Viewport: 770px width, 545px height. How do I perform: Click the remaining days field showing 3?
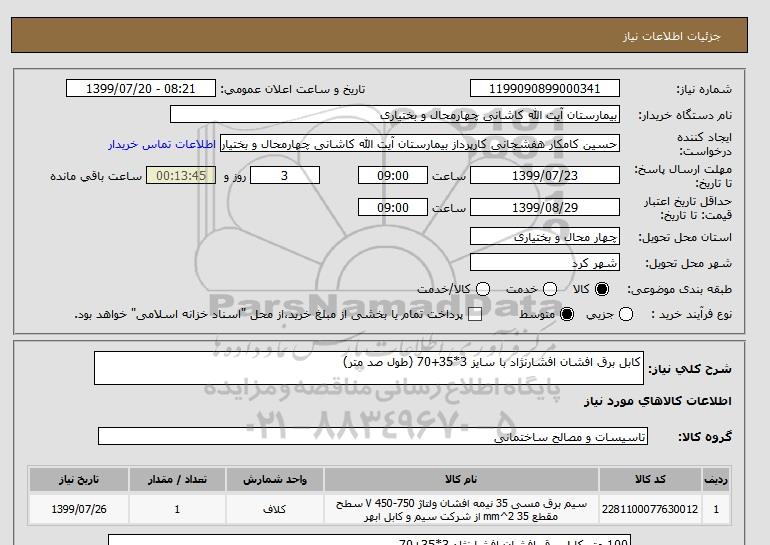click(285, 175)
